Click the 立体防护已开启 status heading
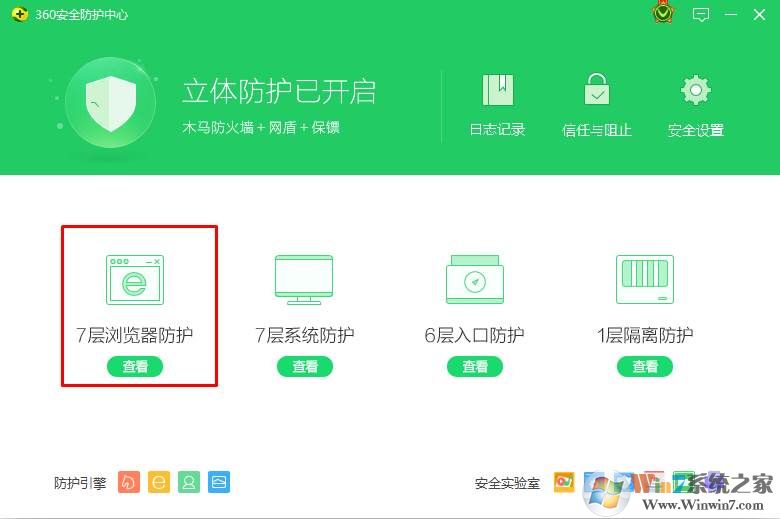This screenshot has height=519, width=780. [x=279, y=92]
